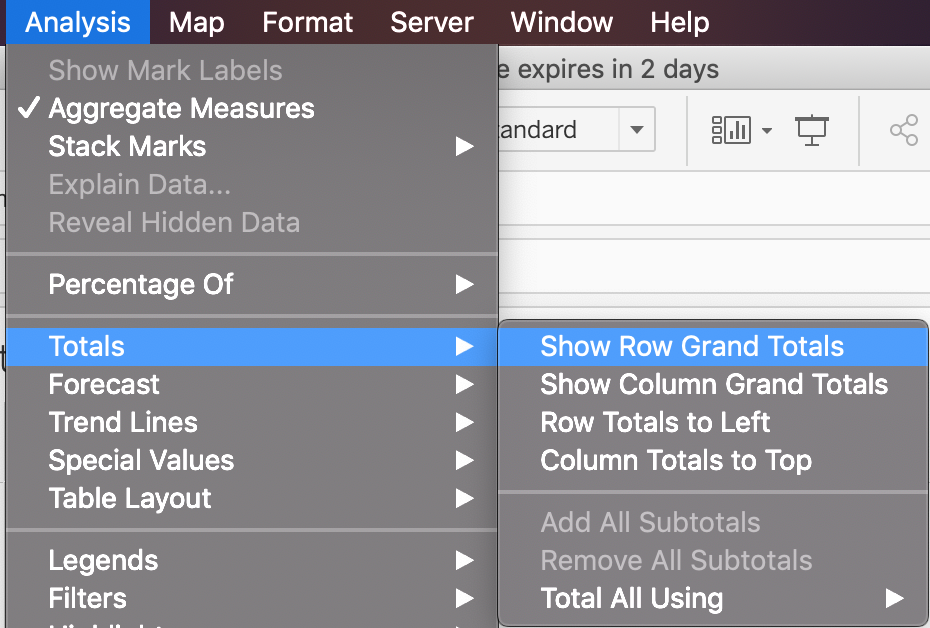Open the Legends submenu

tap(103, 561)
